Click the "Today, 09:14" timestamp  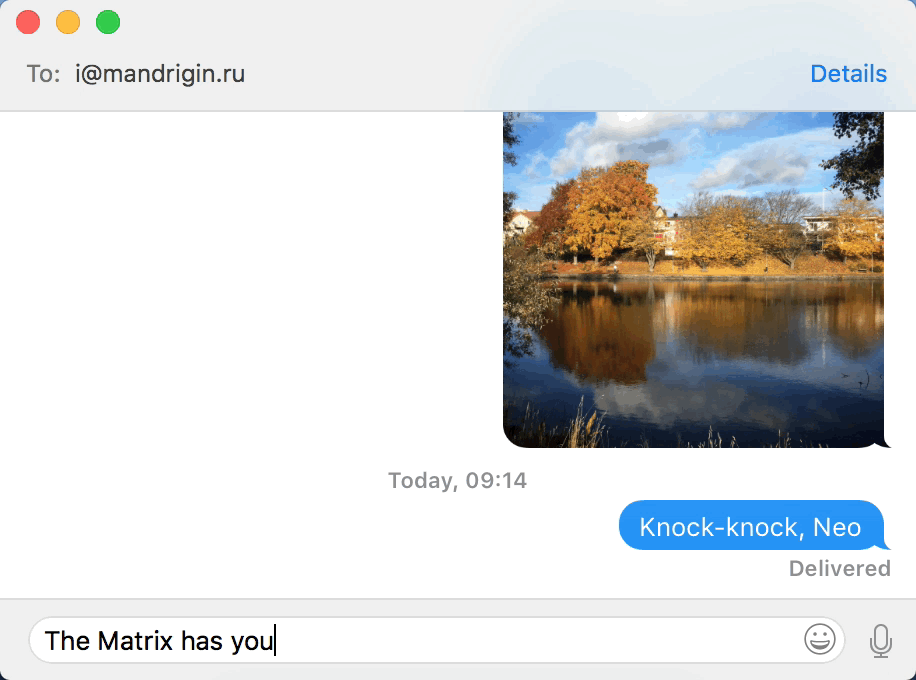[x=457, y=481]
